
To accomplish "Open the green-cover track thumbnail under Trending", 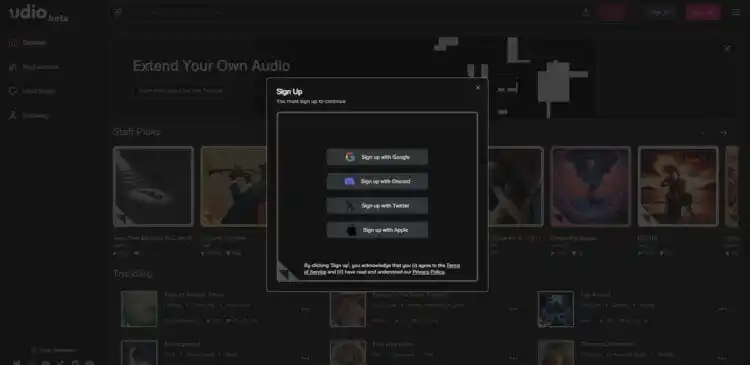I will (x=139, y=309).
